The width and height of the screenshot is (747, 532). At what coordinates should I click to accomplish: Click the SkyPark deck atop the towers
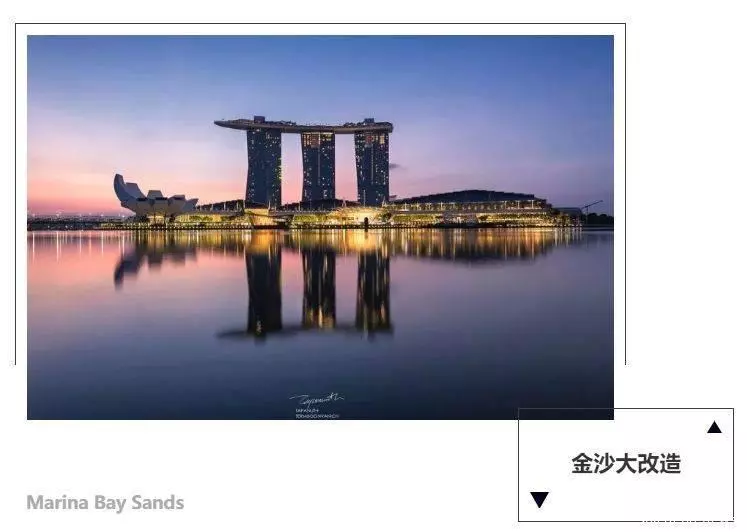tap(304, 124)
